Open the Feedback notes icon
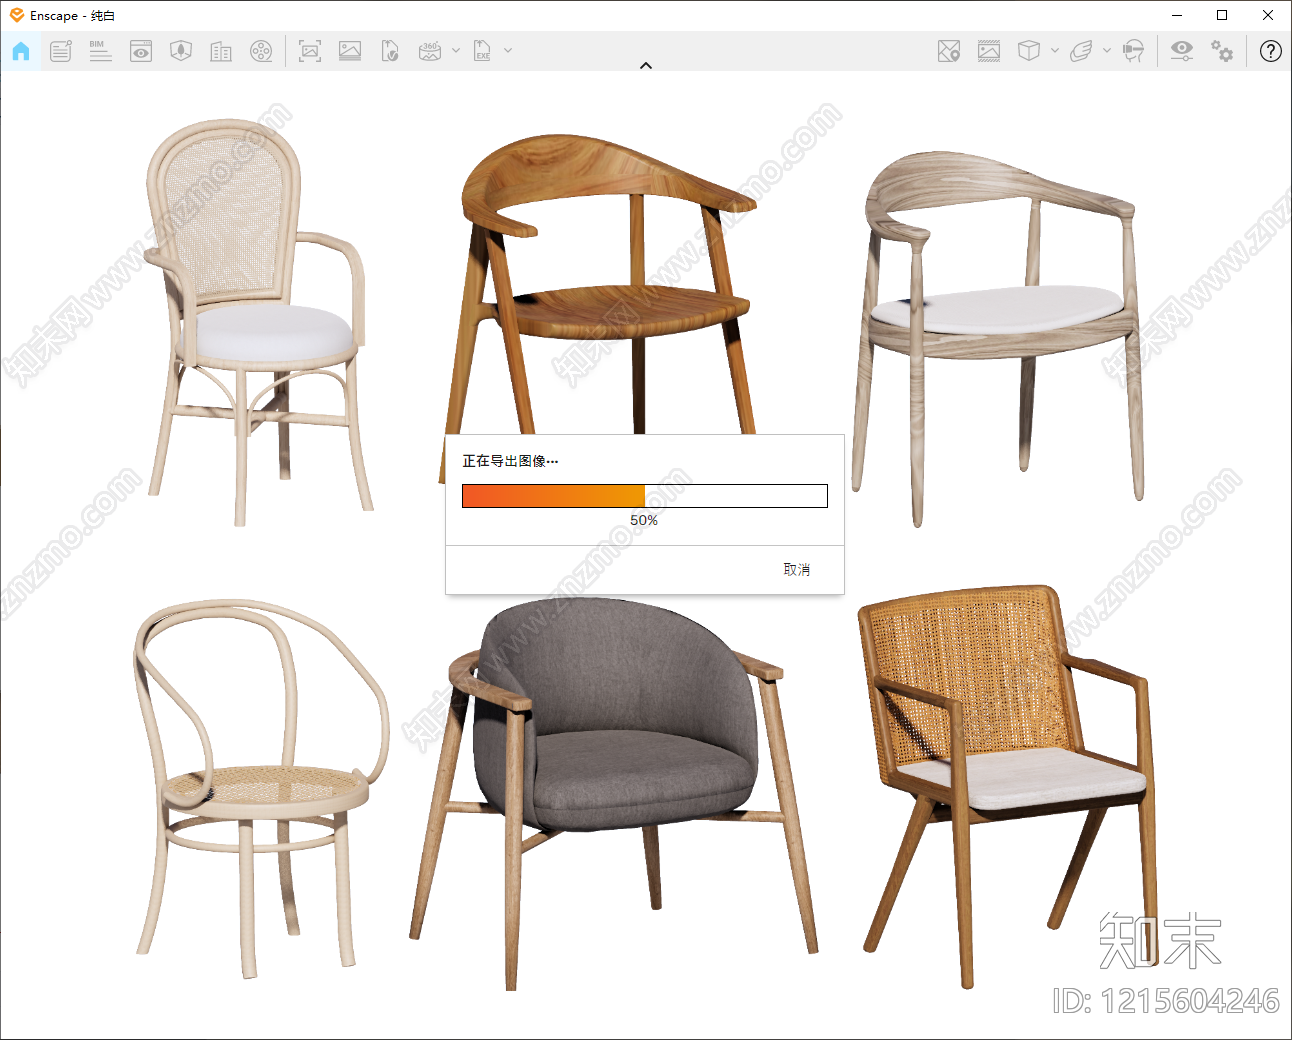1292x1040 pixels. [61, 51]
